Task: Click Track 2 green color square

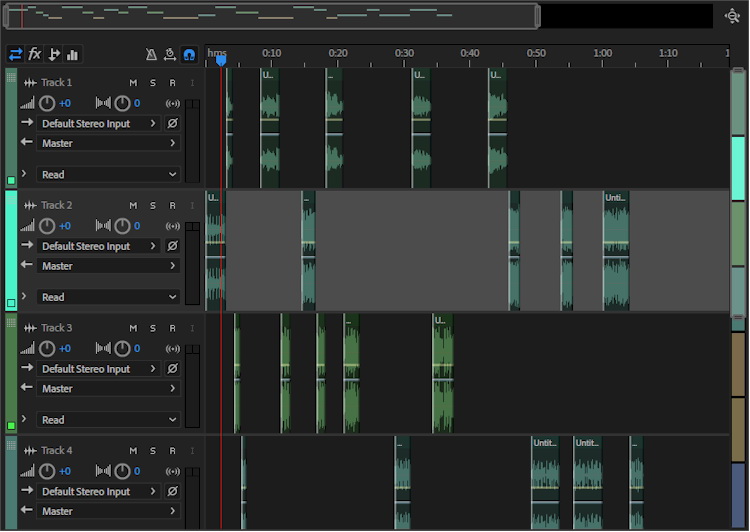Action: tap(11, 303)
